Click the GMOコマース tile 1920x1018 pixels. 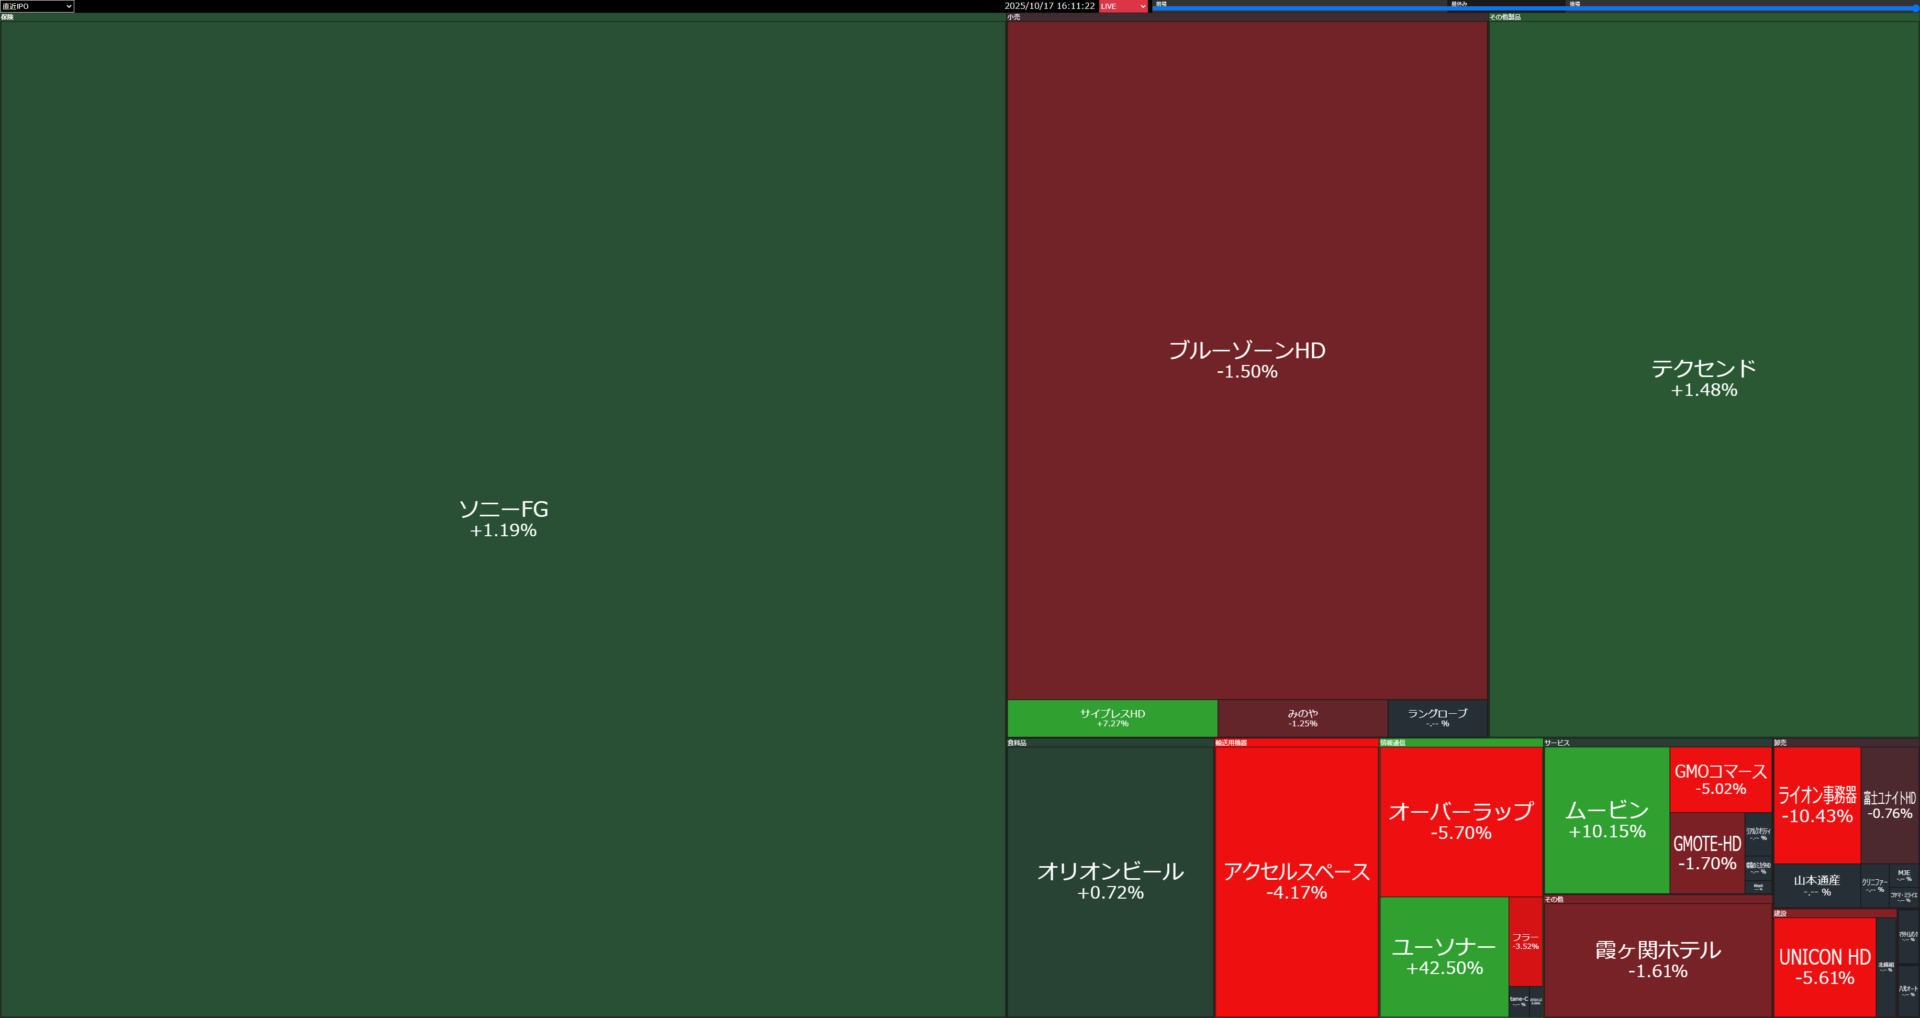(x=1720, y=779)
